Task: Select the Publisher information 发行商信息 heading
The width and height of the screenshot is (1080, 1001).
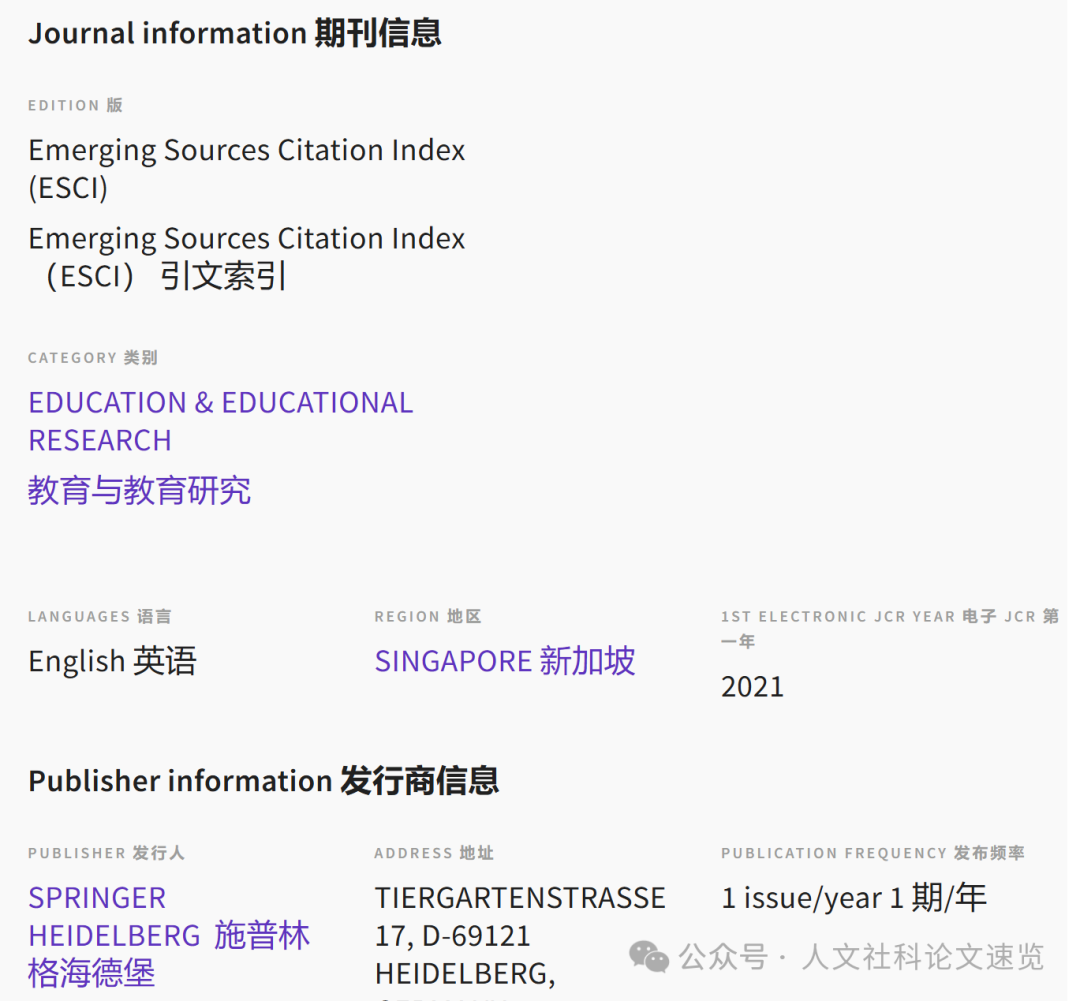Action: point(263,781)
